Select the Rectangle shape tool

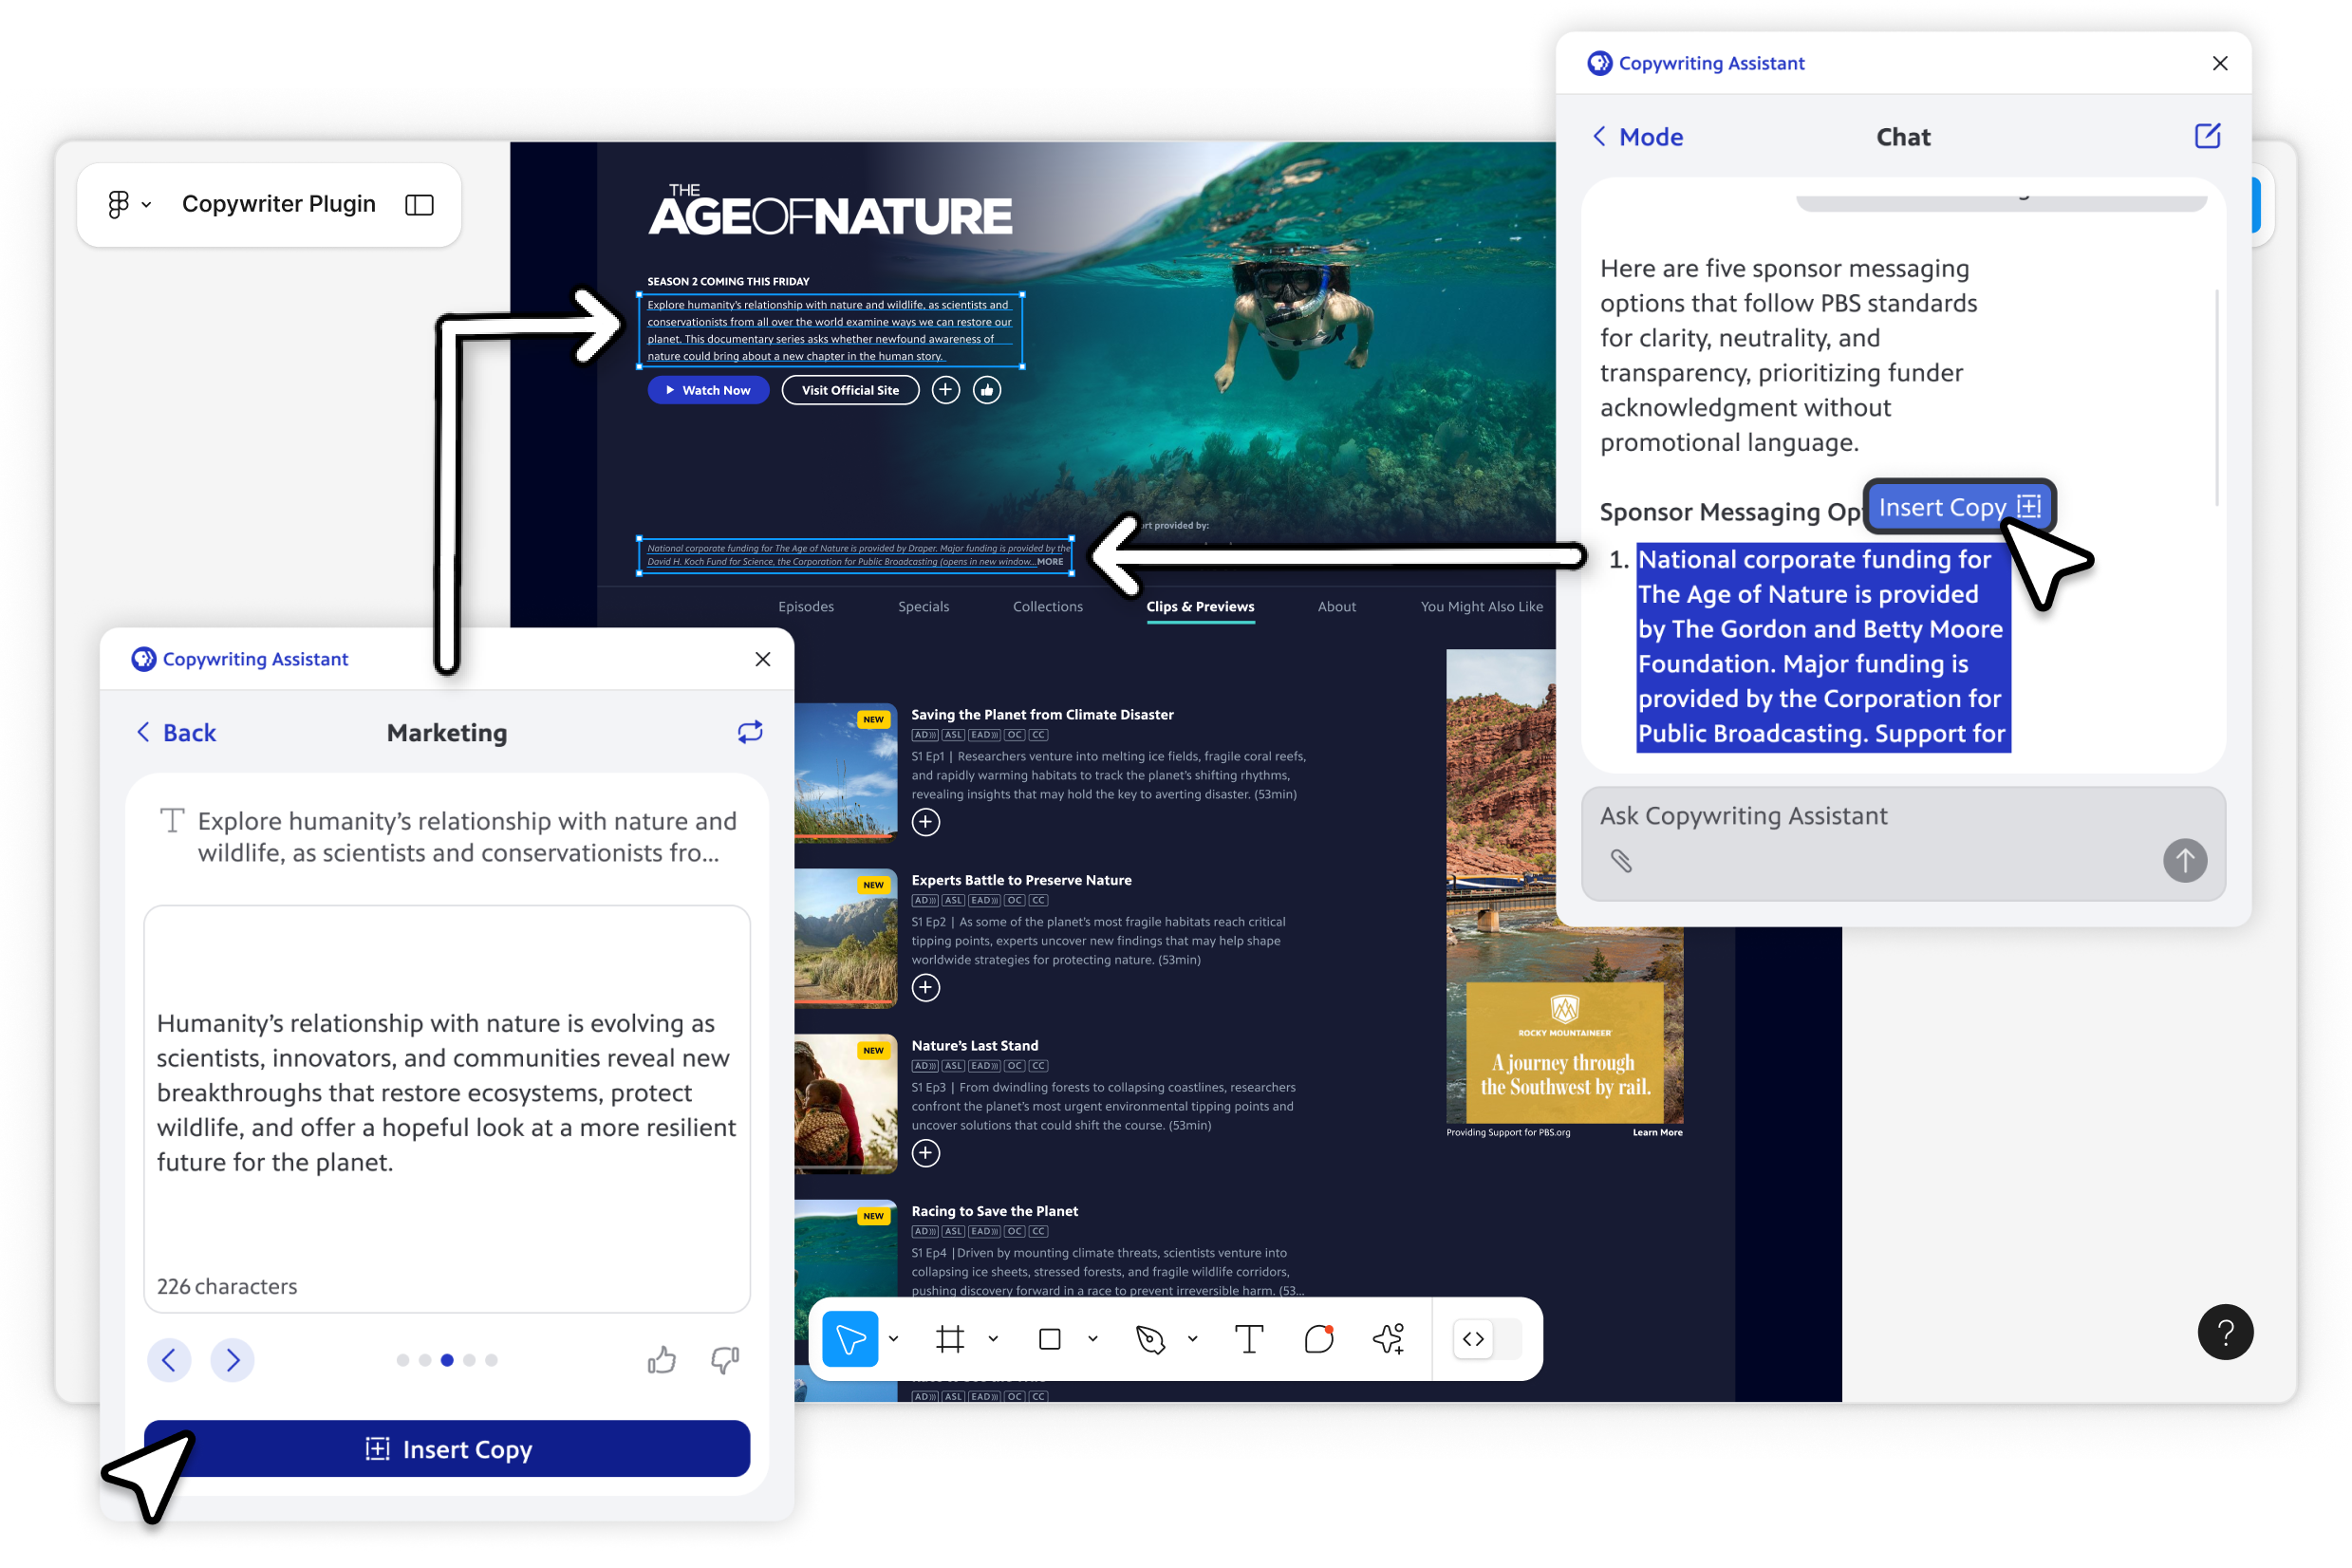[1049, 1338]
